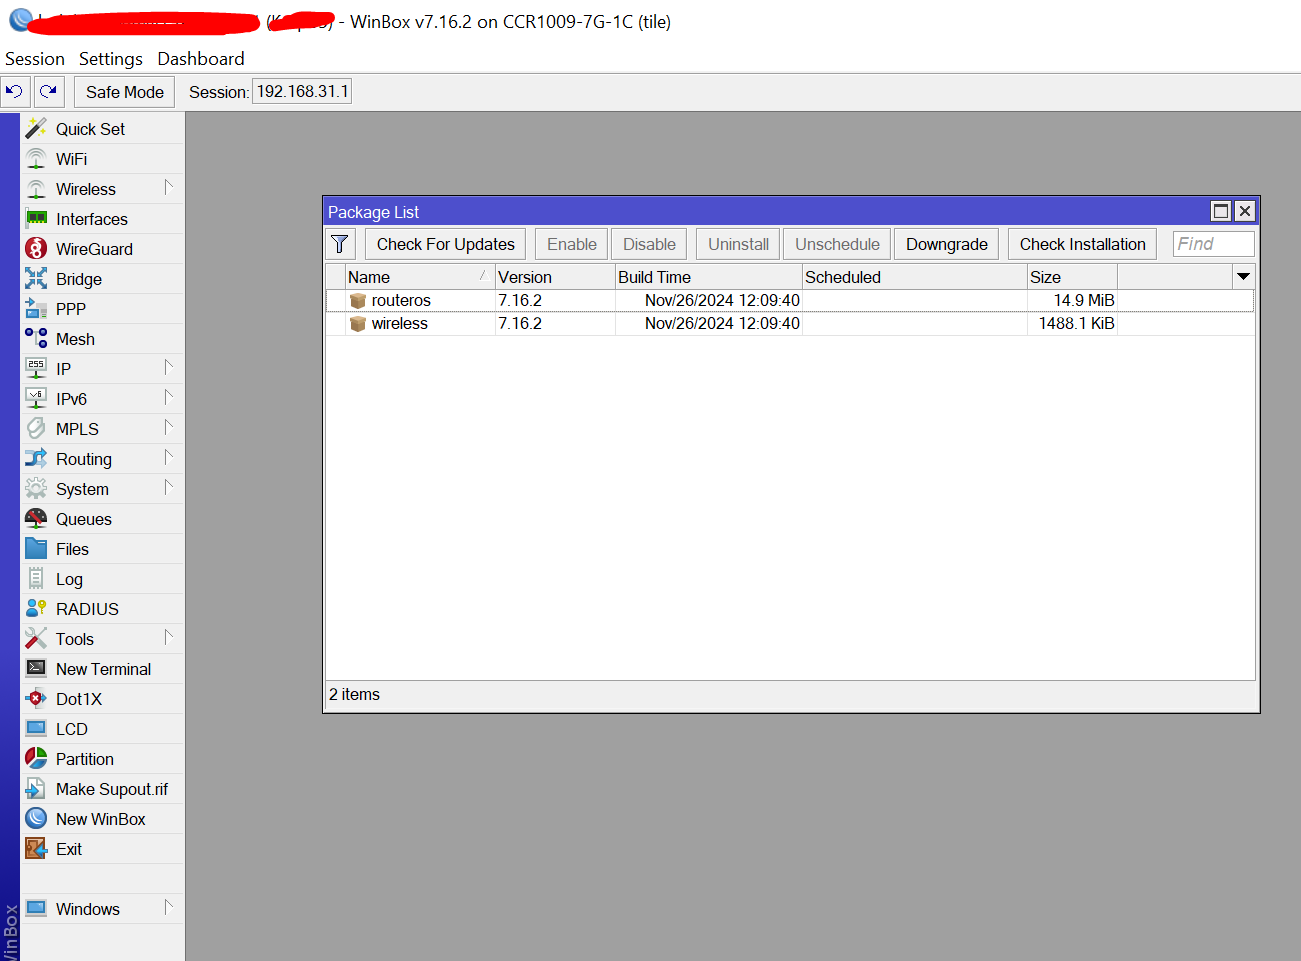Click the Log icon

tap(36, 578)
